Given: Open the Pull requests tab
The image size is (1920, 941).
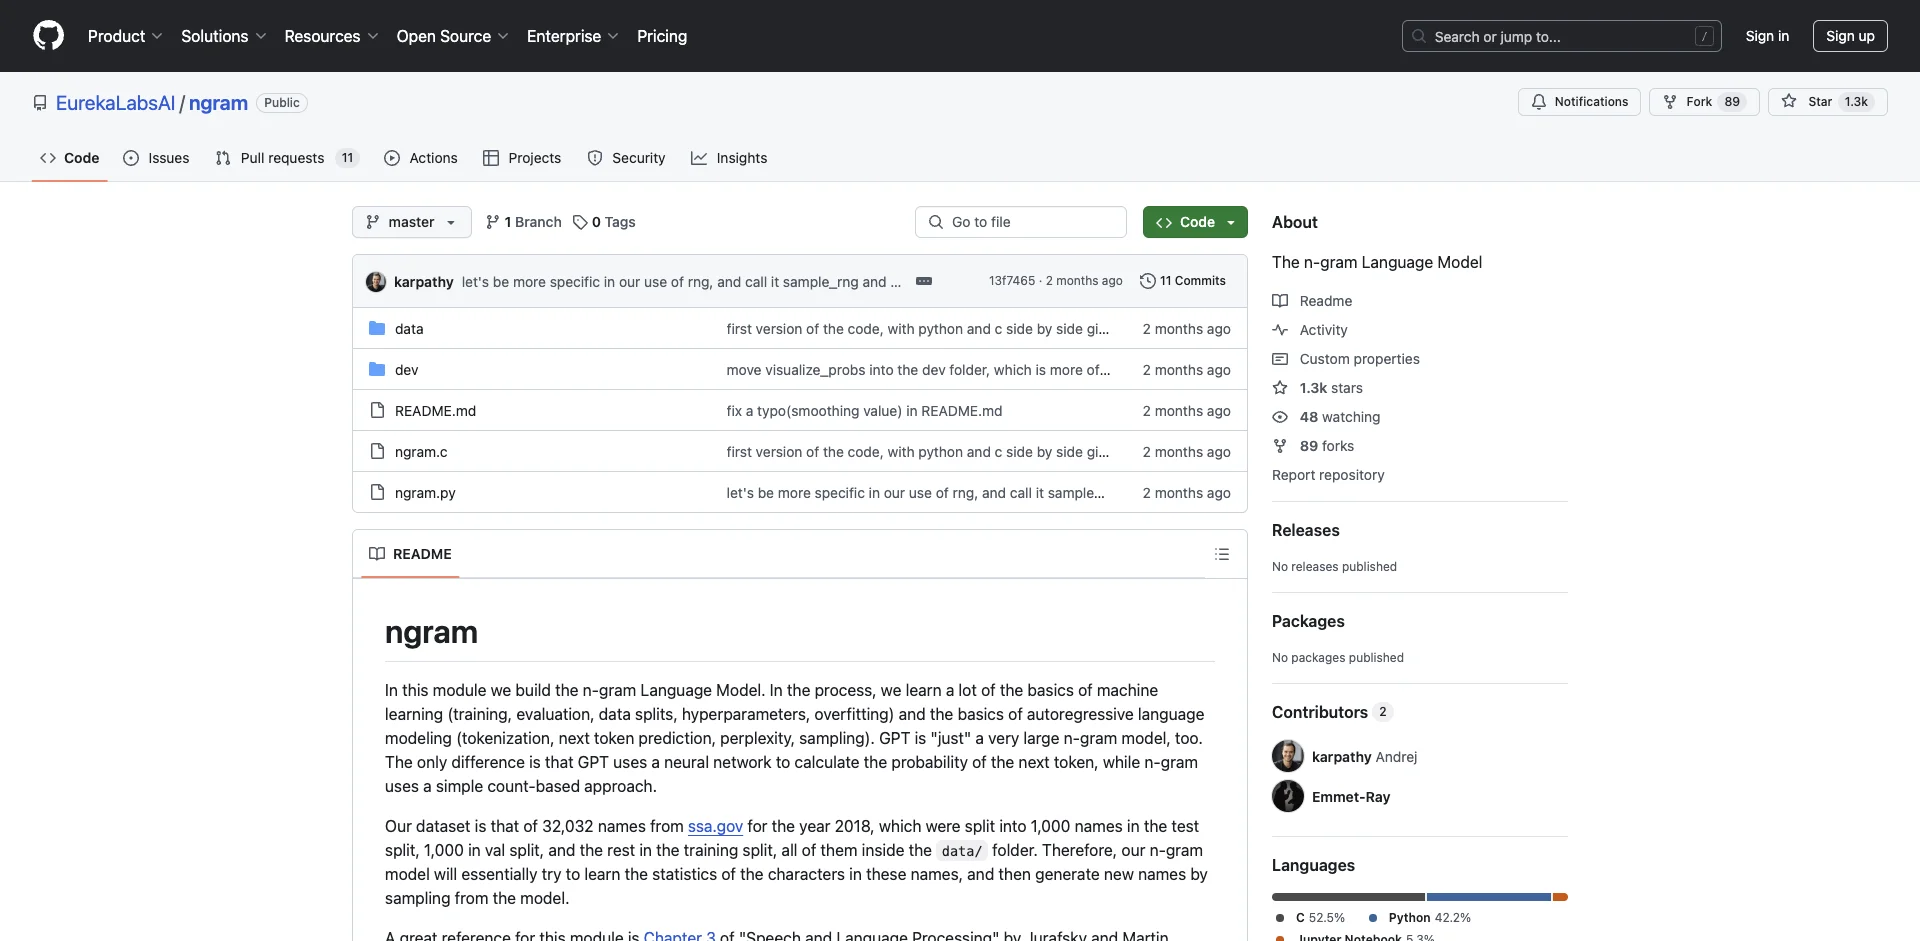Looking at the screenshot, I should point(286,158).
